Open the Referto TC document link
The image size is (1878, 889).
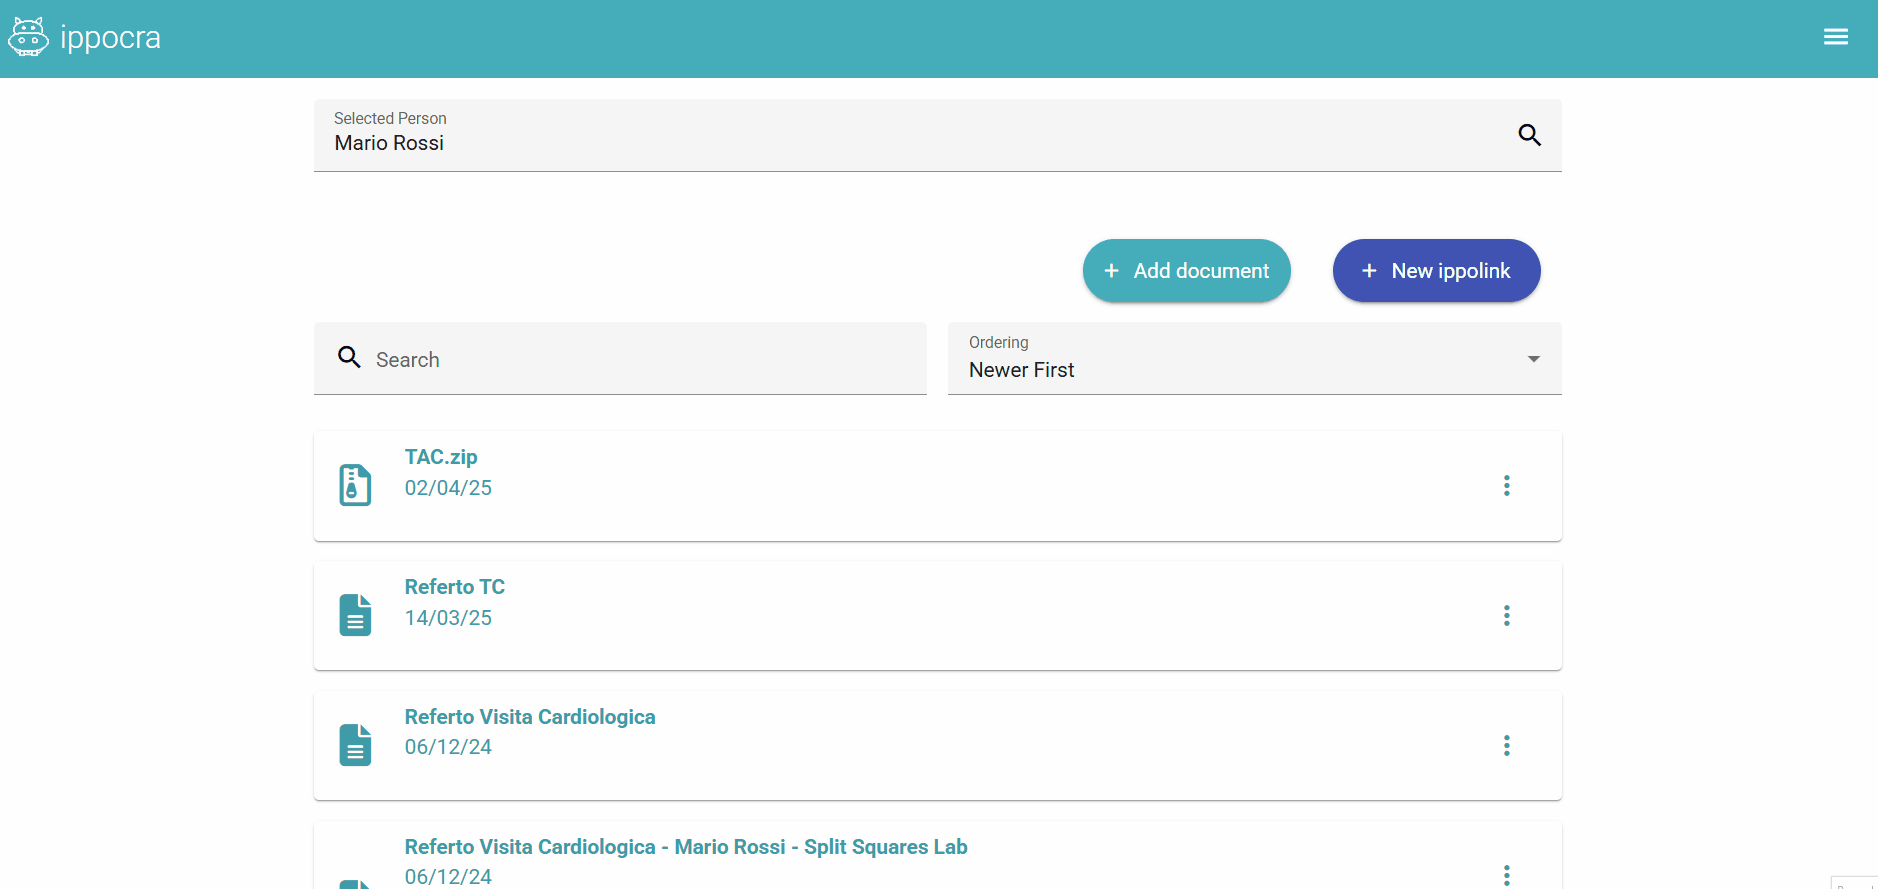pos(455,587)
